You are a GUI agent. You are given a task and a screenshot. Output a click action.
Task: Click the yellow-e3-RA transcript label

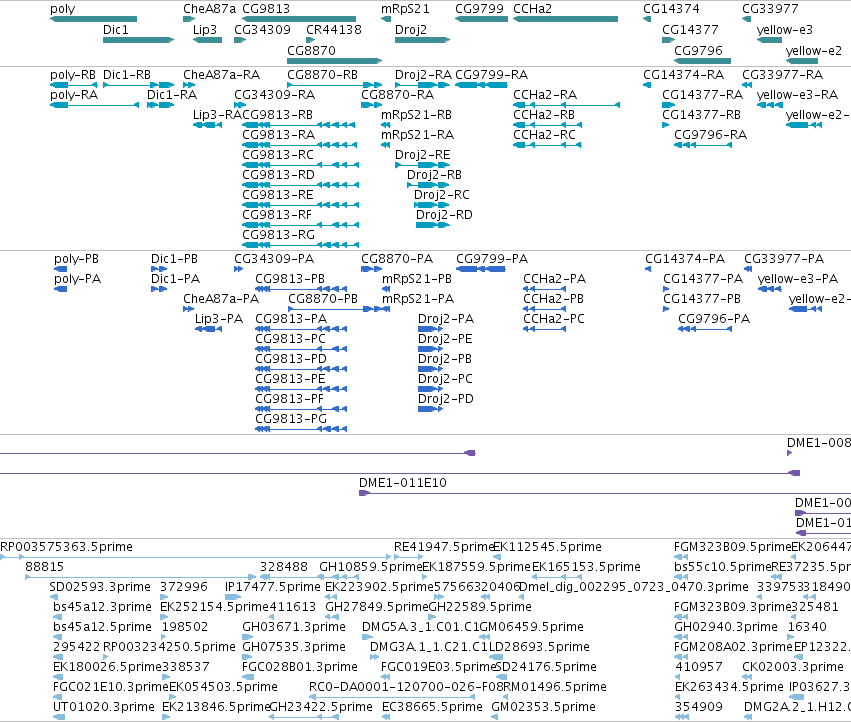[x=797, y=95]
